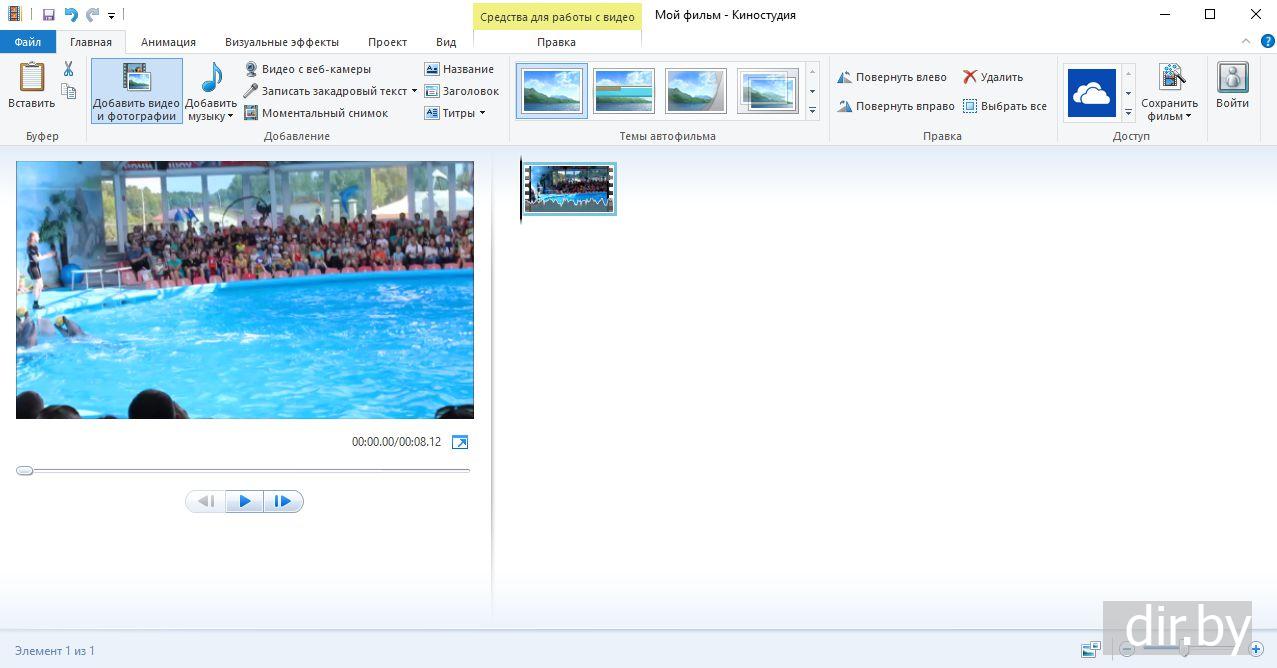Viewport: 1277px width, 668px height.
Task: Switch to the Анимация tab
Action: pyautogui.click(x=168, y=42)
